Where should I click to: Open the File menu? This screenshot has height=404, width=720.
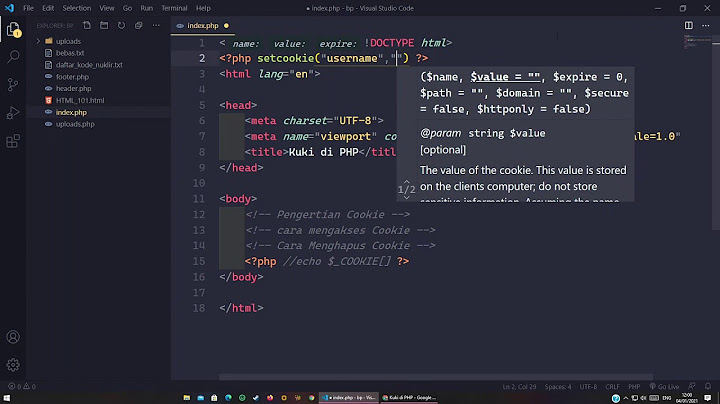(28, 8)
